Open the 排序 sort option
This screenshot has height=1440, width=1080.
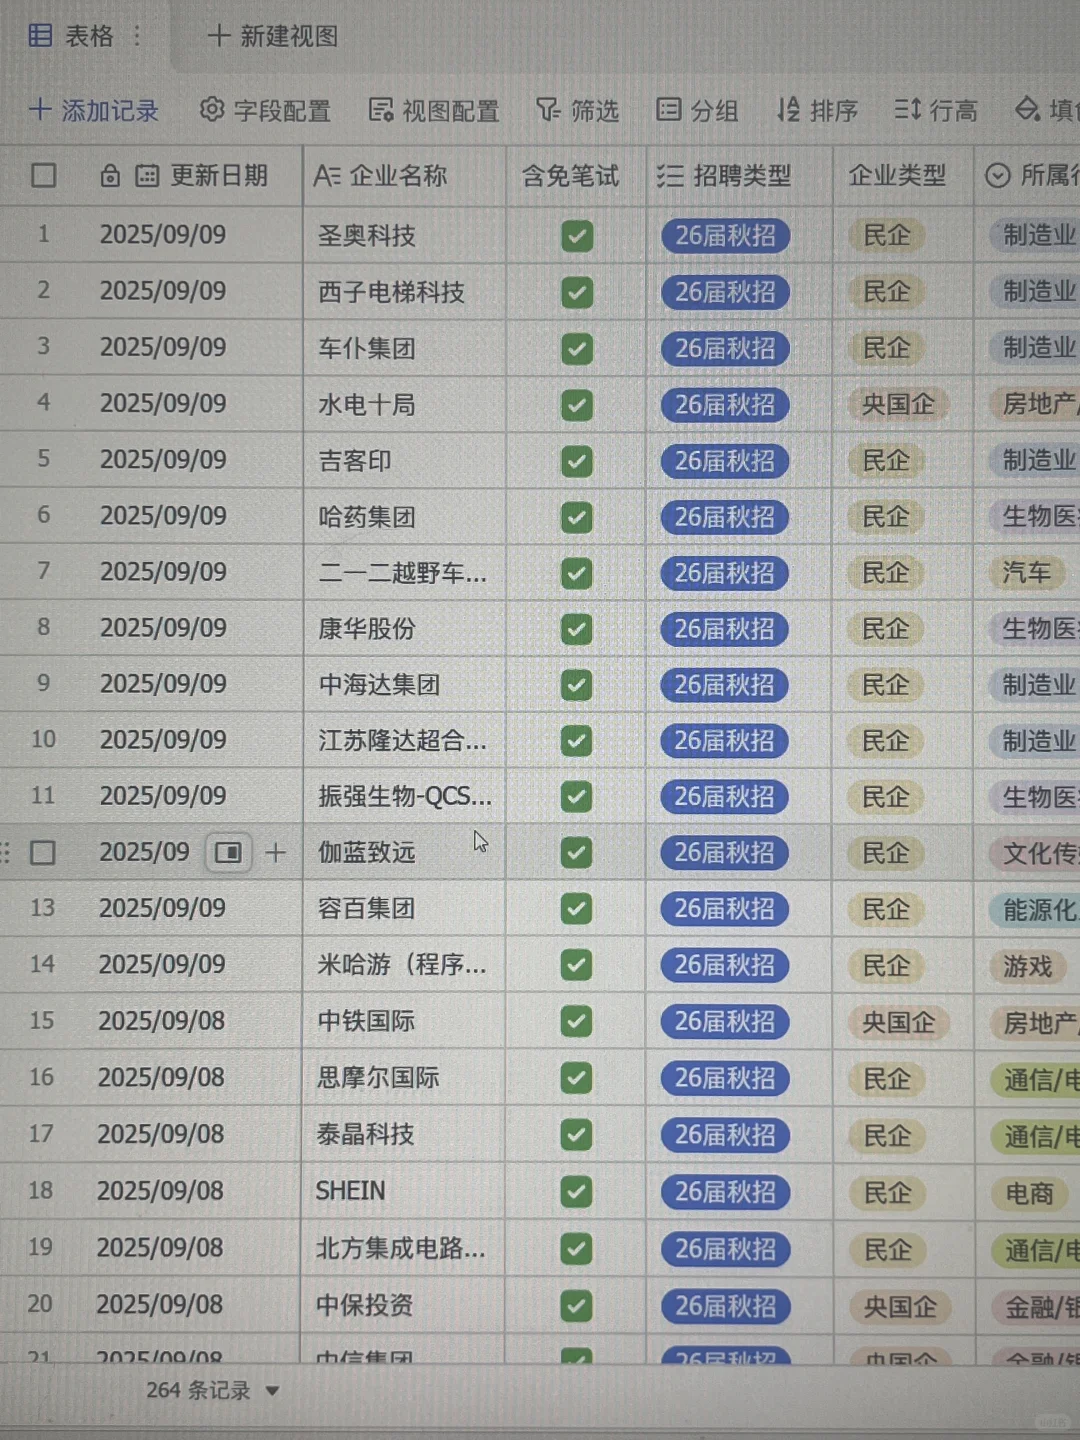(x=817, y=110)
